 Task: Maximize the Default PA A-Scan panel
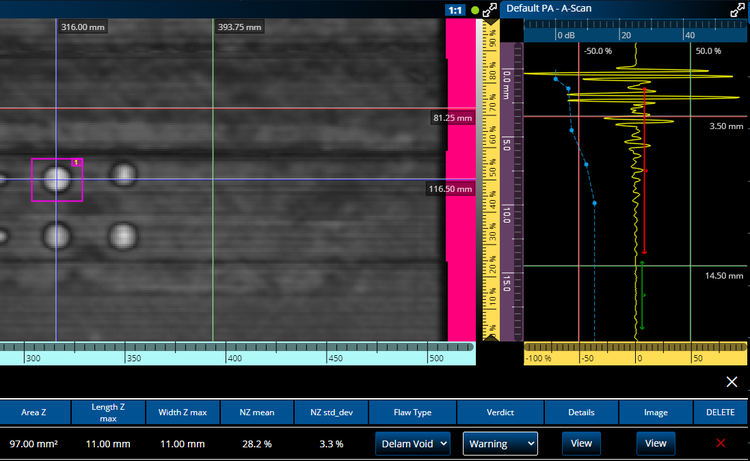tap(738, 9)
